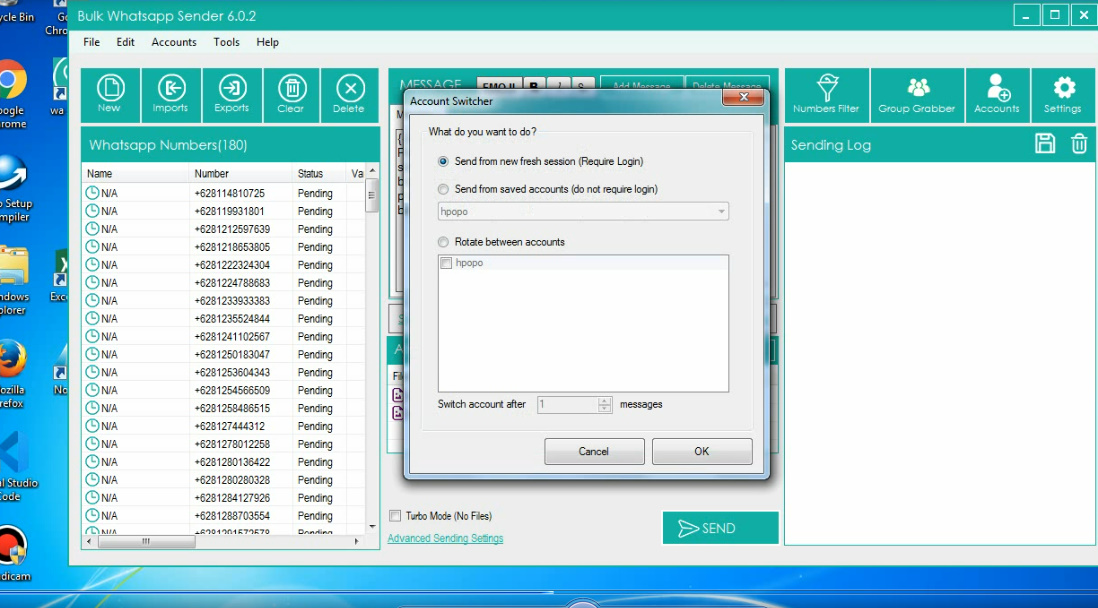1098x608 pixels.
Task: Import numbers using the Imports icon
Action: coord(171,95)
